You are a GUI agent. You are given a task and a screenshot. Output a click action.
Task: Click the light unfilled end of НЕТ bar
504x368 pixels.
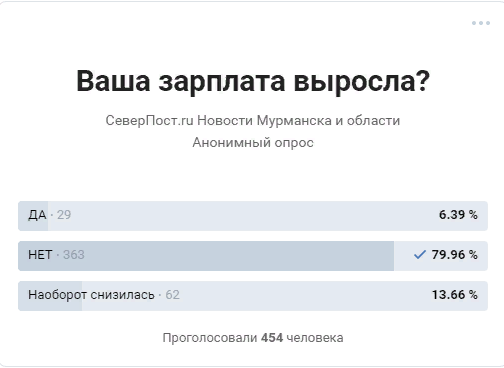click(441, 256)
